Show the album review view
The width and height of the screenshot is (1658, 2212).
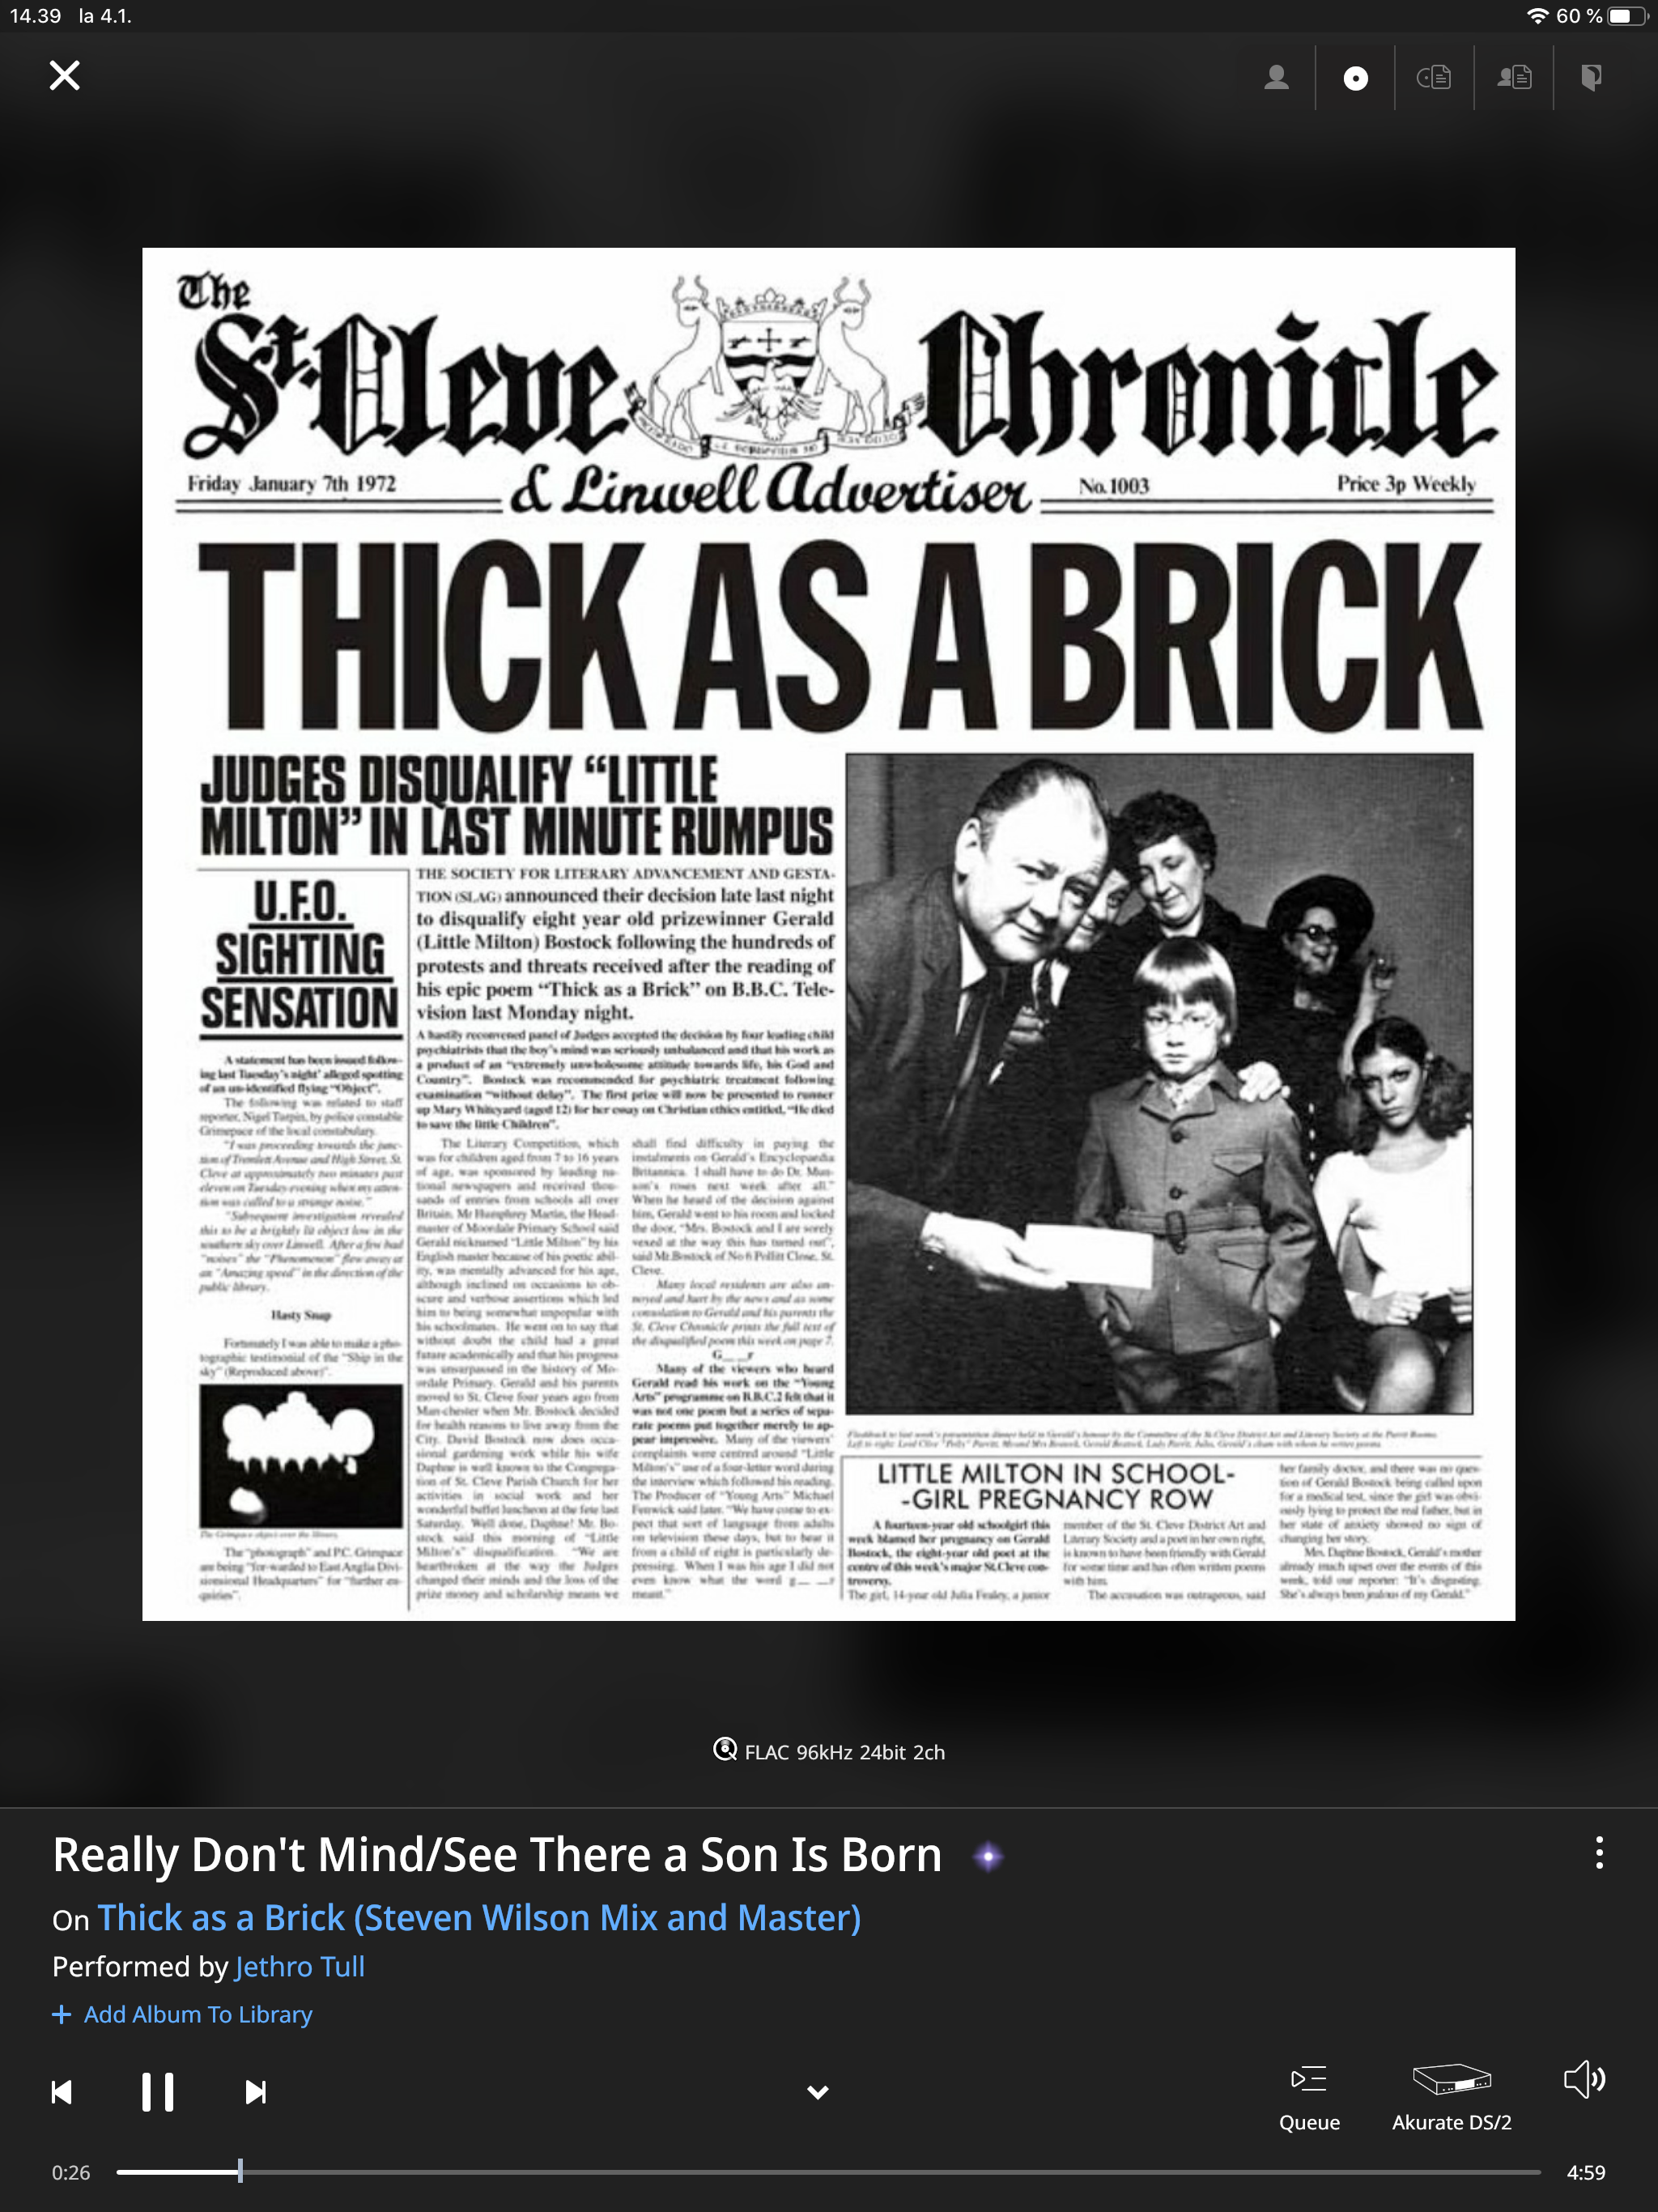(1434, 77)
